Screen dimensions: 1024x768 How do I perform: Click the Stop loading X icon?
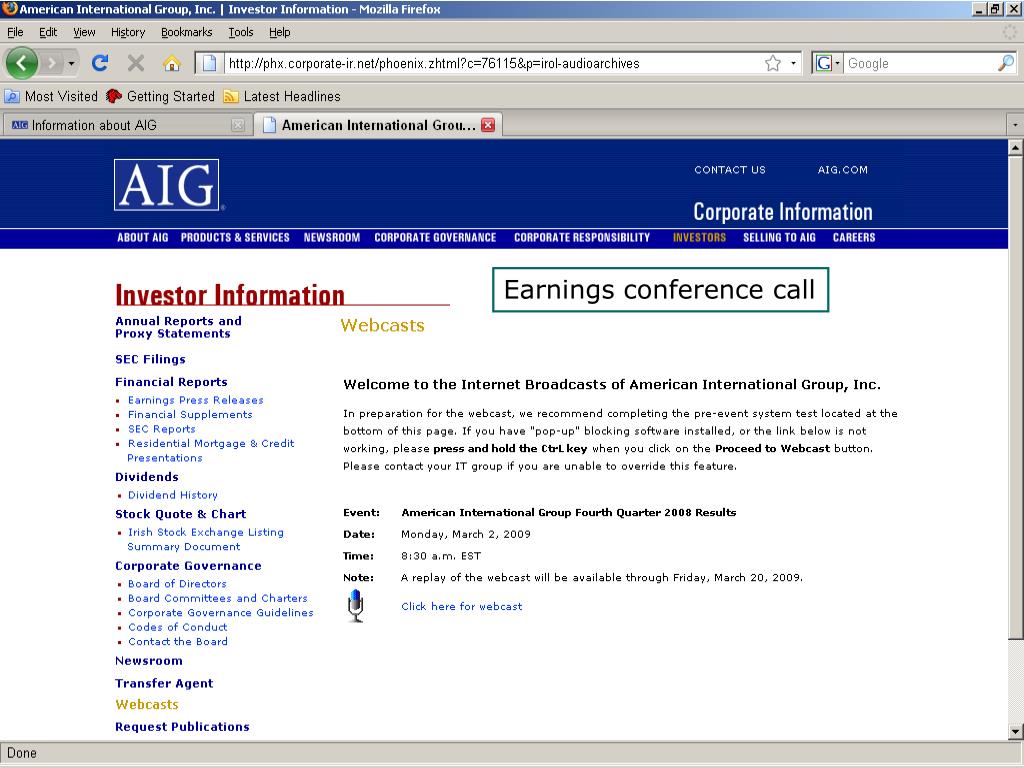pyautogui.click(x=136, y=63)
